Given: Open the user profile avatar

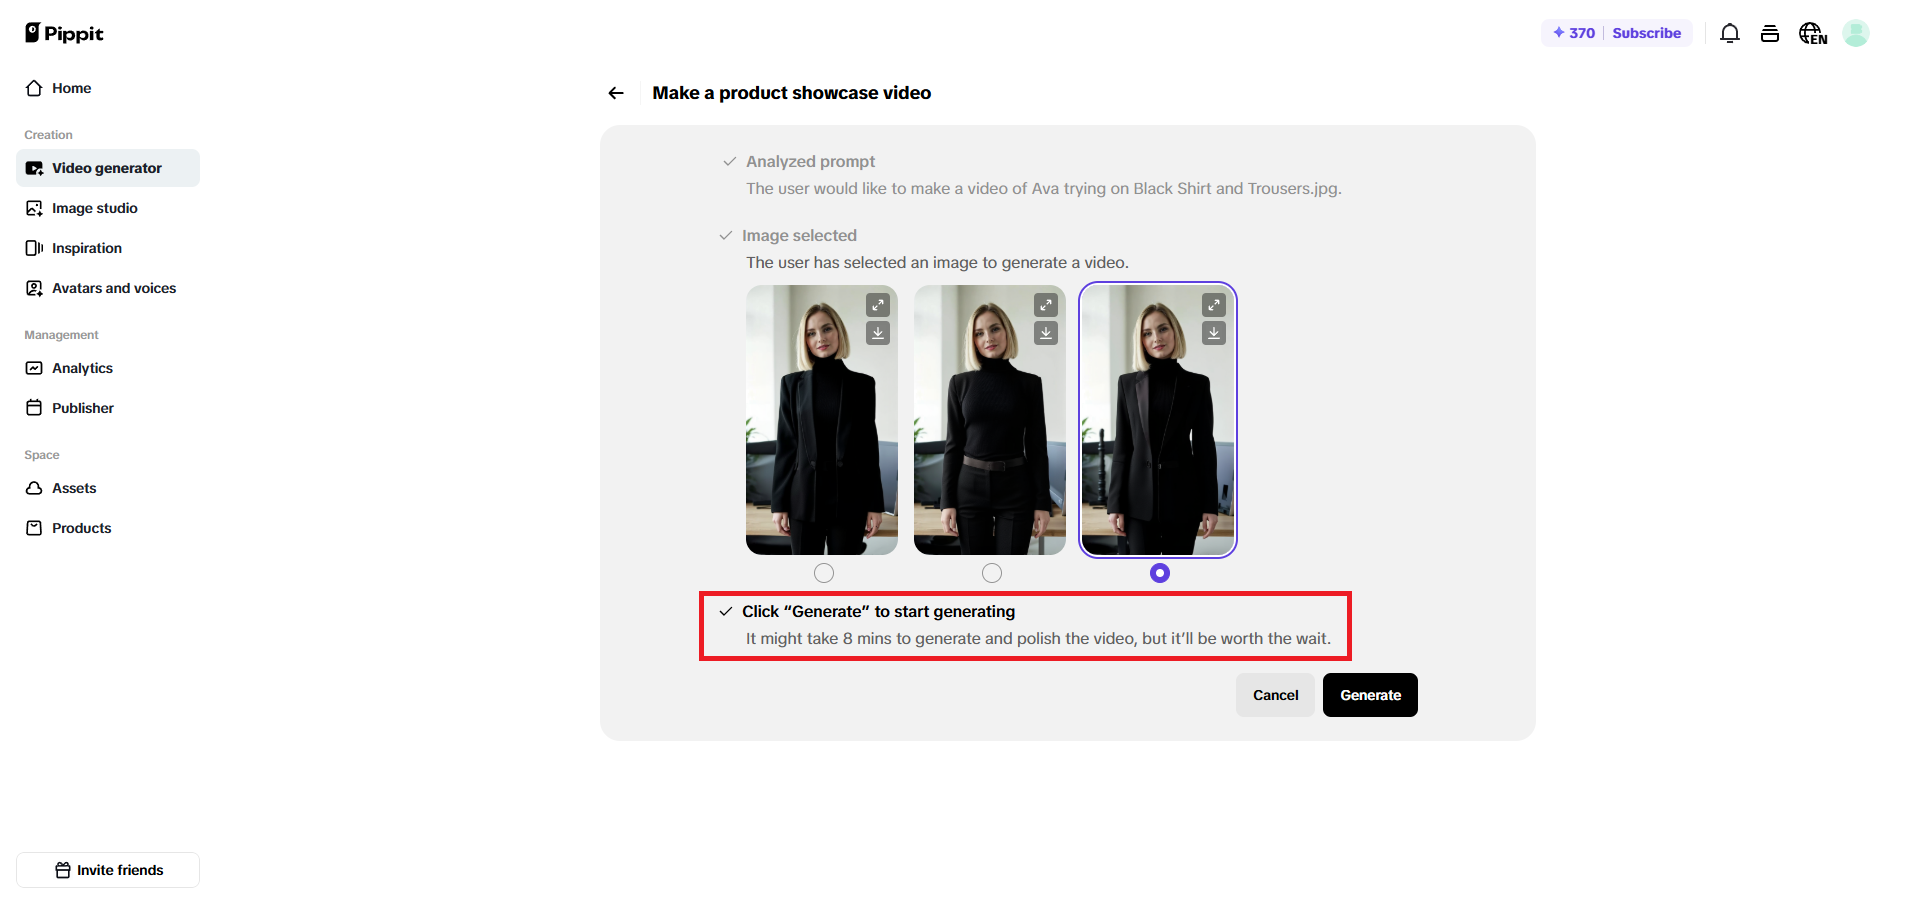Looking at the screenshot, I should (1856, 33).
